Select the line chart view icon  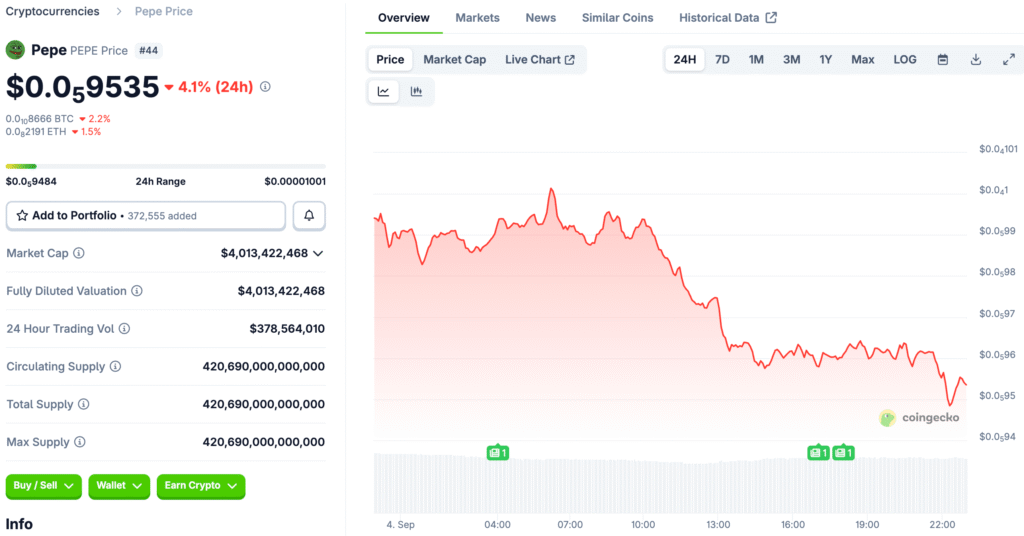(383, 91)
